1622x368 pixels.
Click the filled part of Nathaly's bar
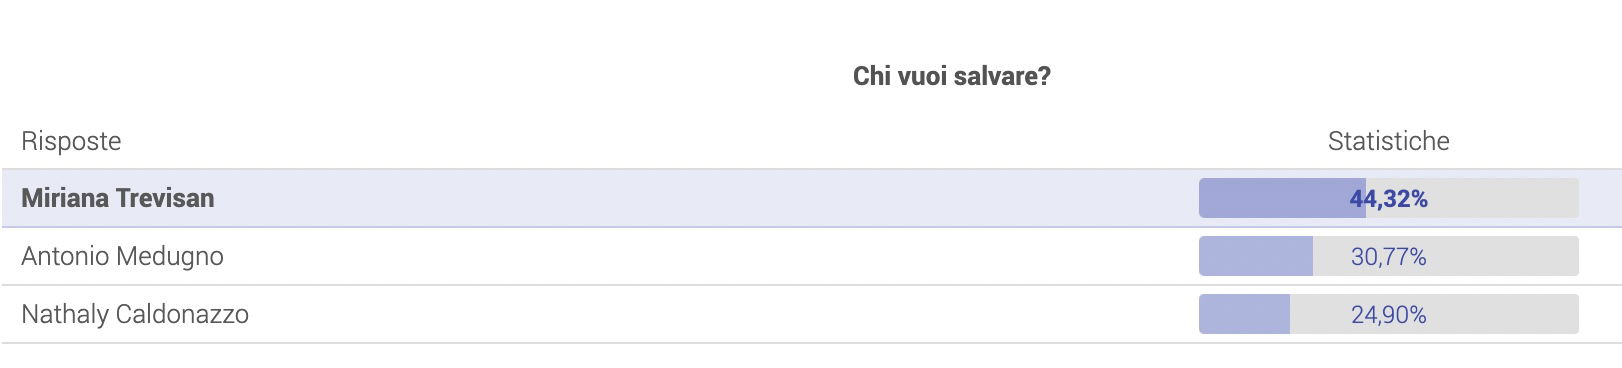pyautogui.click(x=1244, y=314)
